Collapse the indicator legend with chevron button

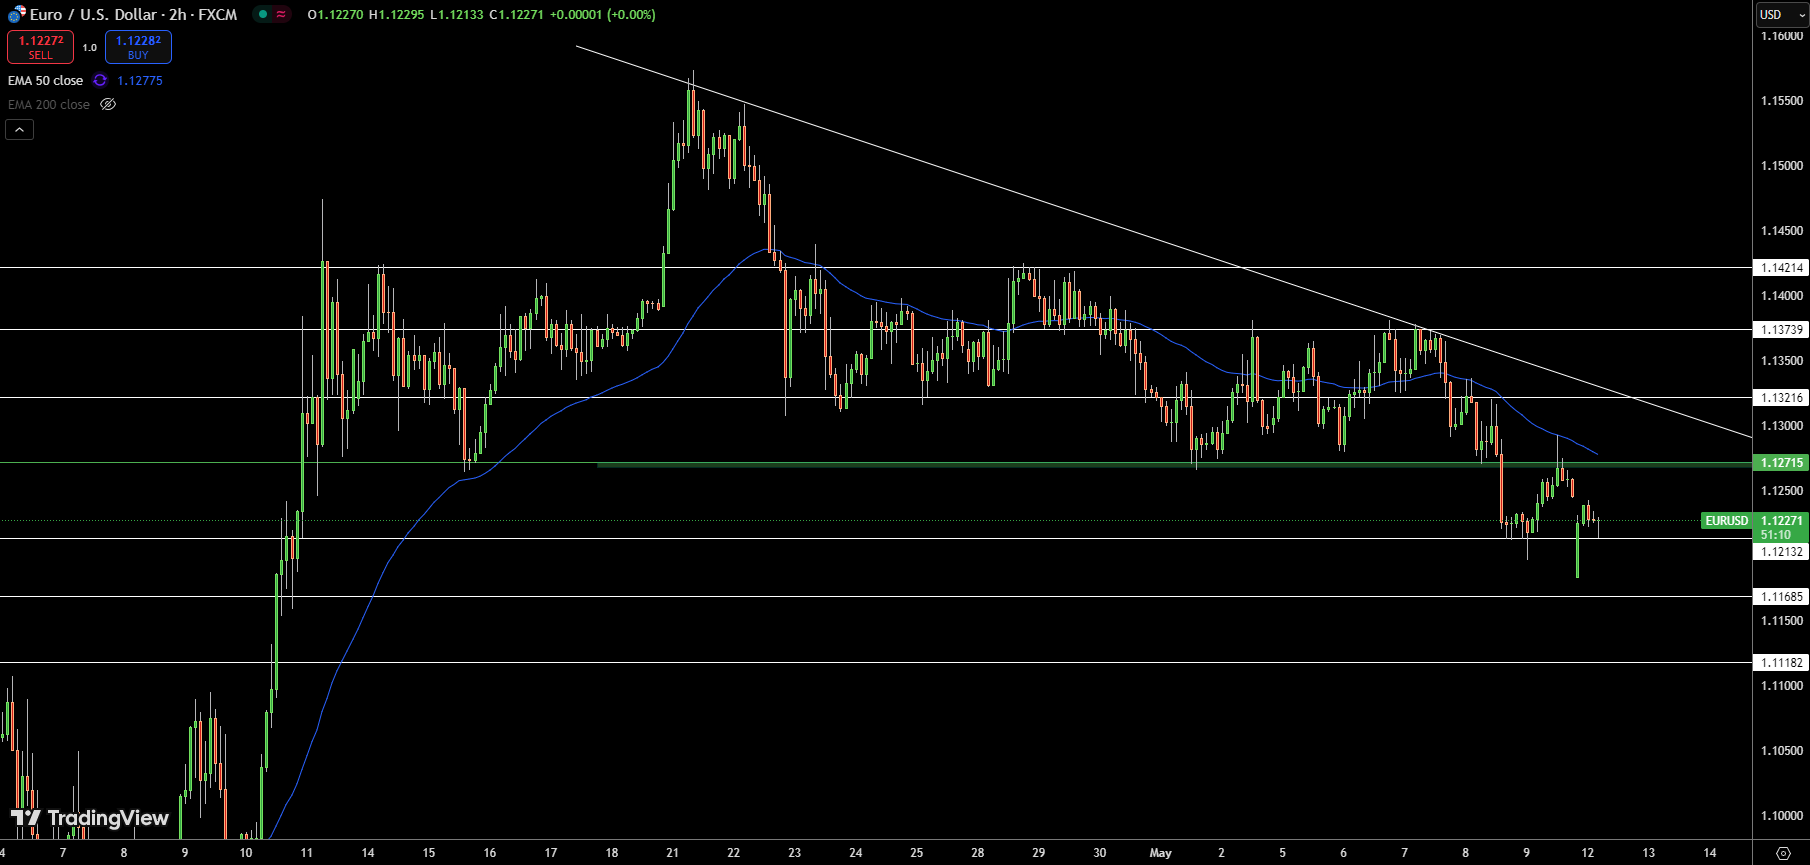[x=20, y=130]
